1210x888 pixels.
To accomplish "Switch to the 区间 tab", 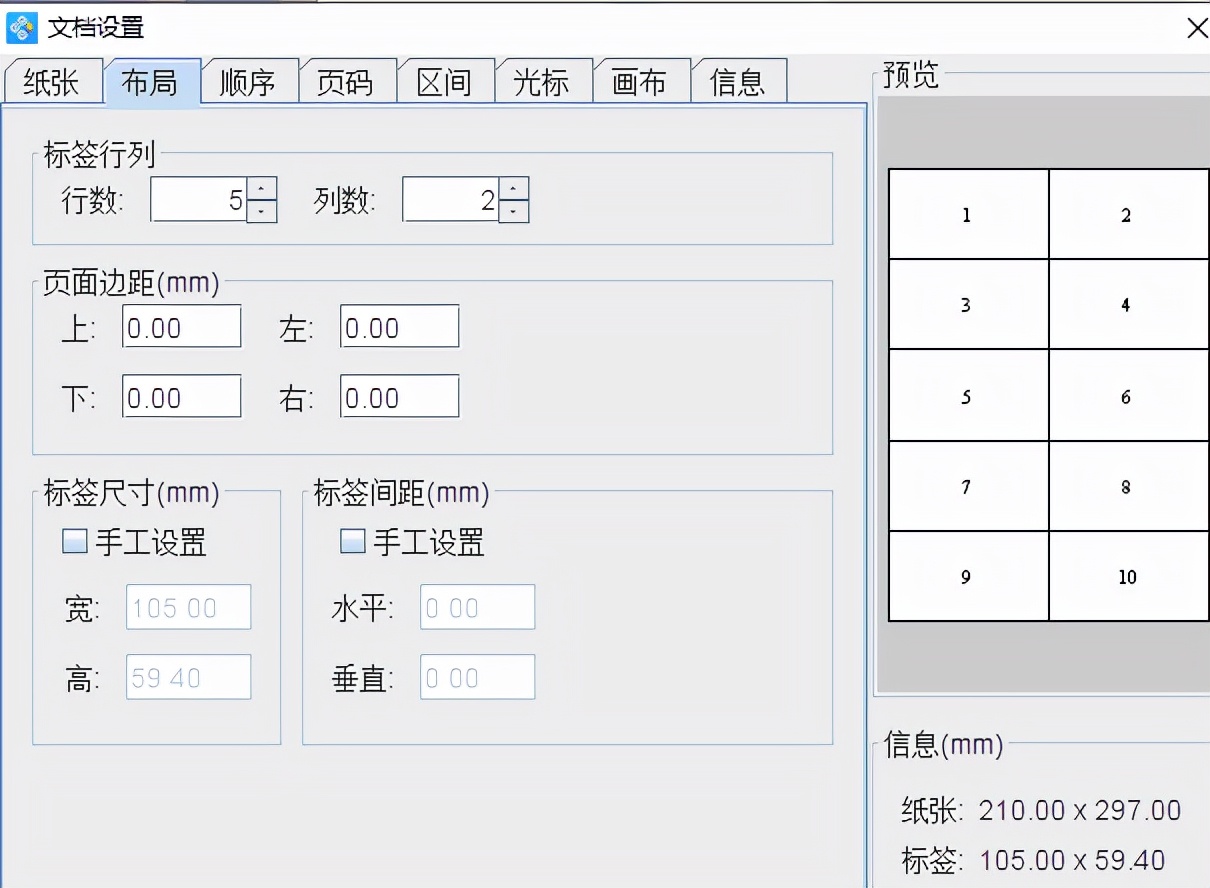I will (446, 83).
